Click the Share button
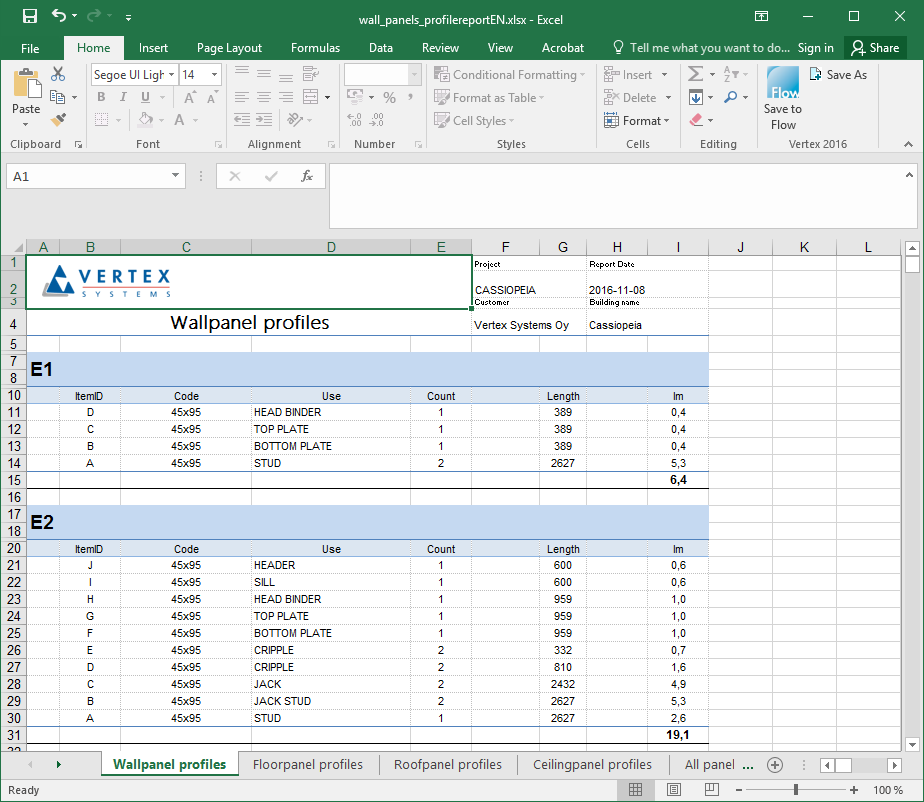This screenshot has width=924, height=802. coord(875,48)
